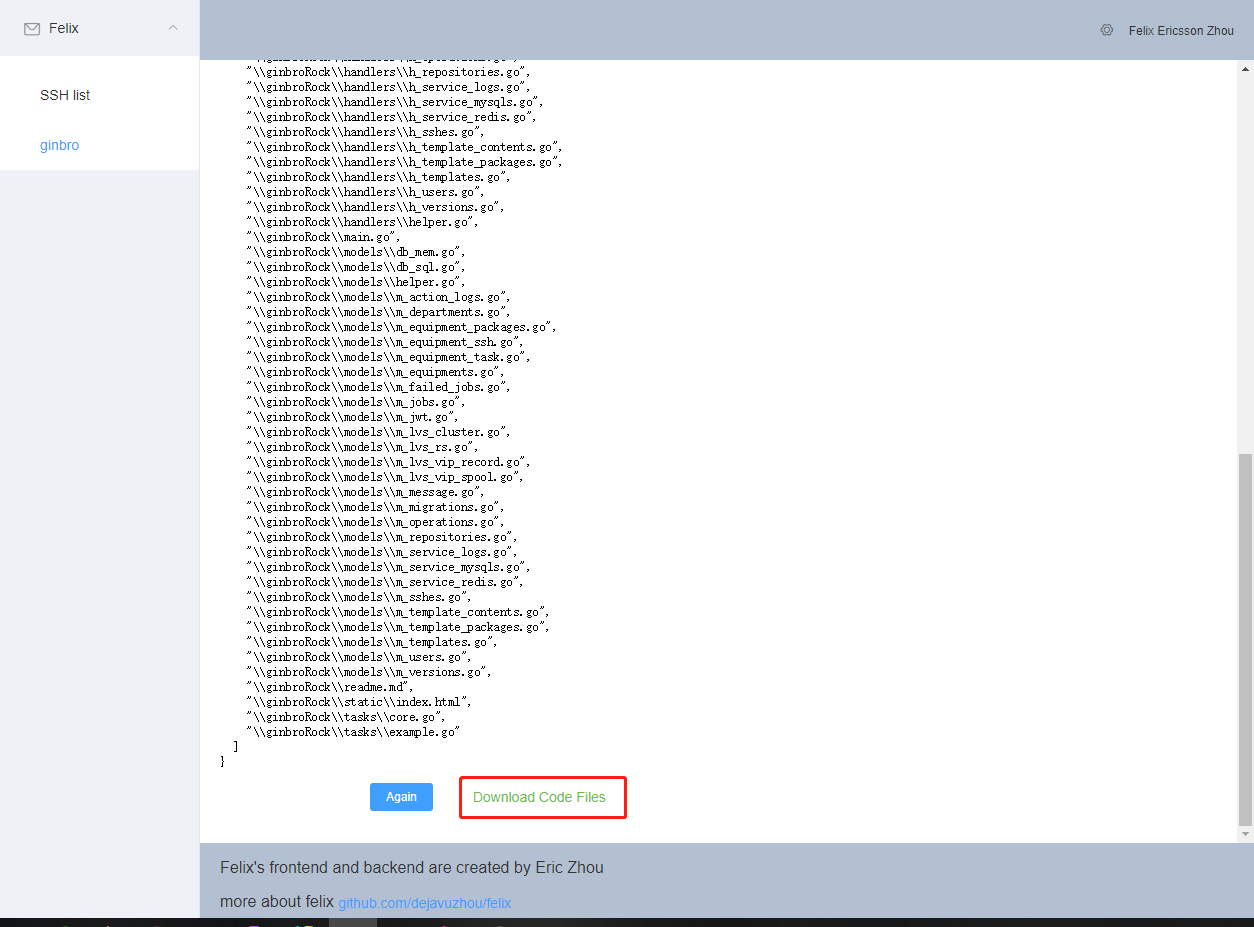Select the ginbro menu item
Image resolution: width=1254 pixels, height=927 pixels.
click(60, 145)
